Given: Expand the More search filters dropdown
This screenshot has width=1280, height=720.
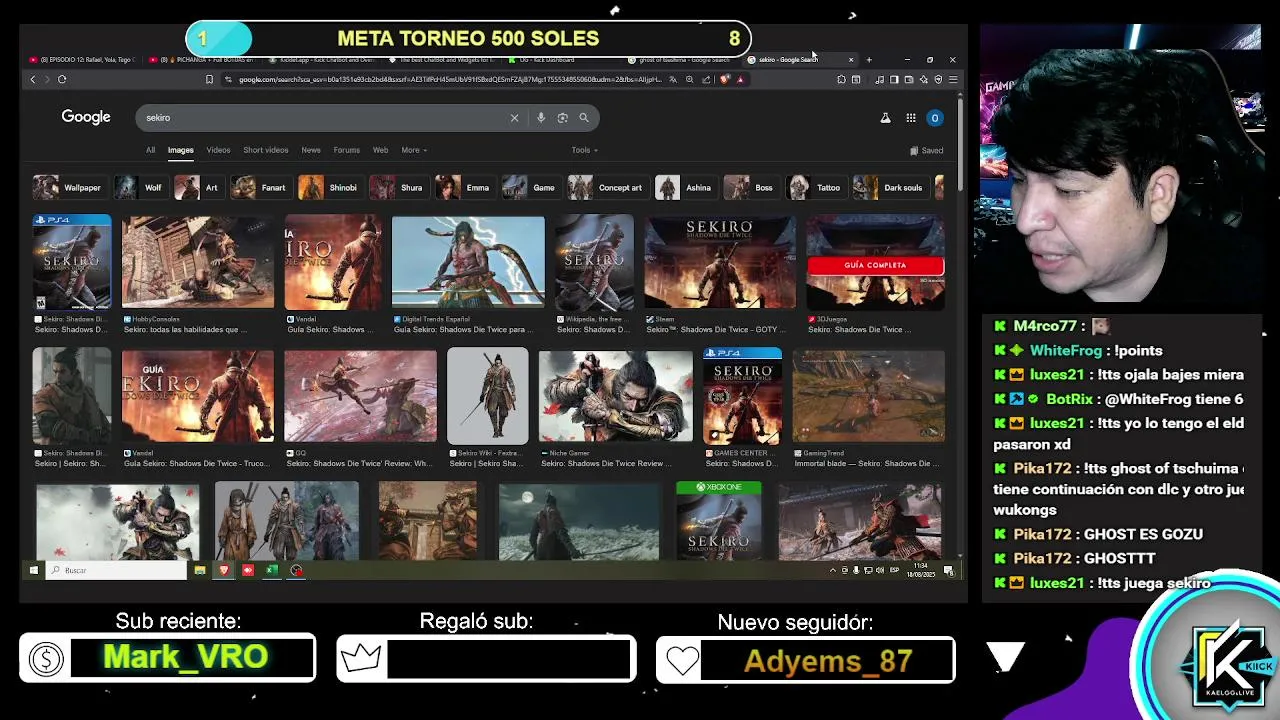Looking at the screenshot, I should pos(414,150).
